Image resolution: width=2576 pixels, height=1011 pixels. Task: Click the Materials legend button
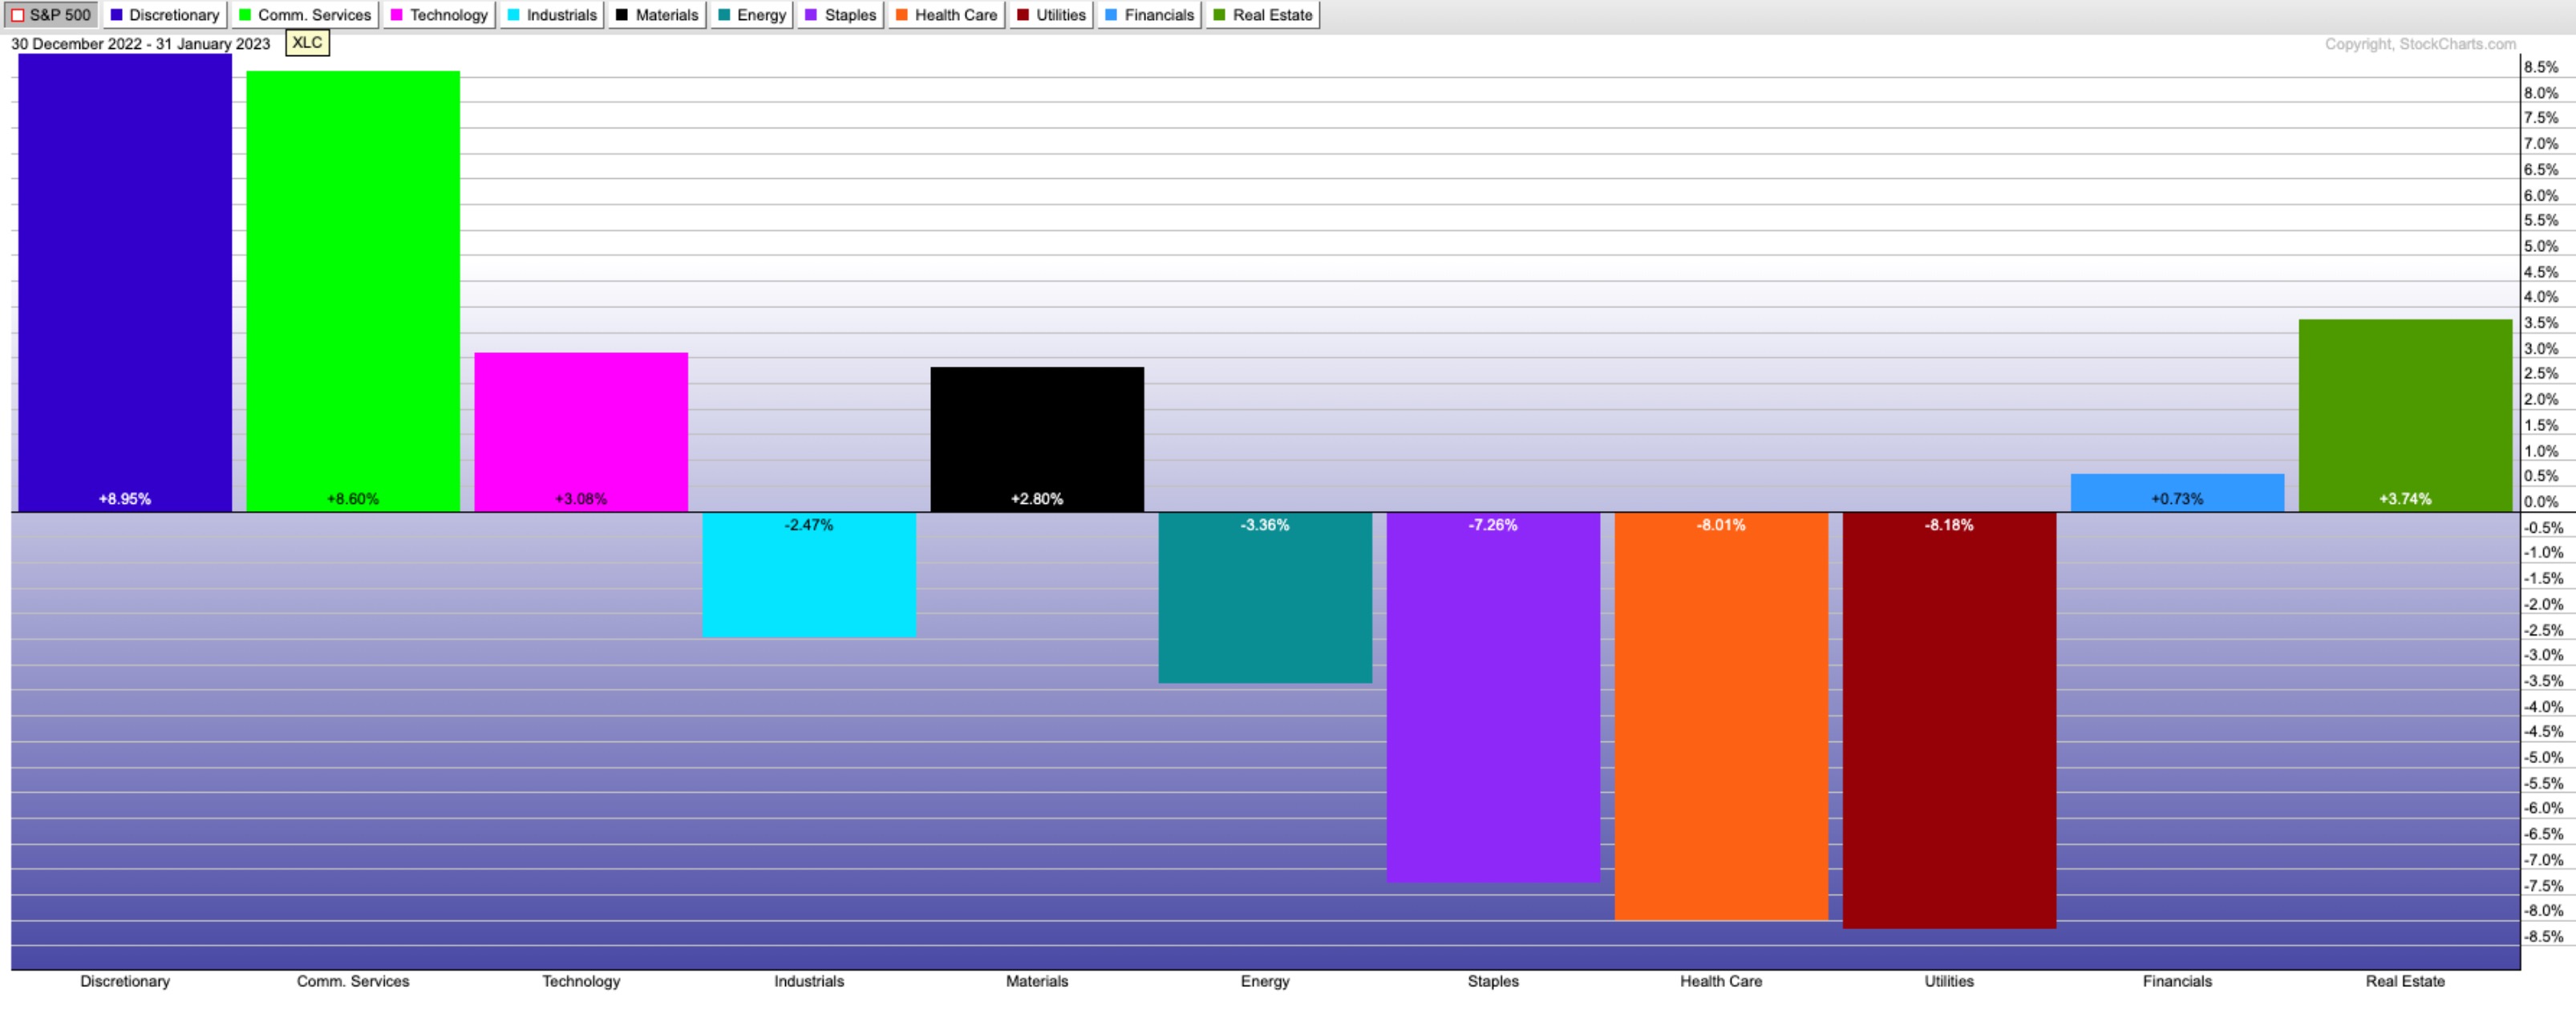pyautogui.click(x=657, y=15)
